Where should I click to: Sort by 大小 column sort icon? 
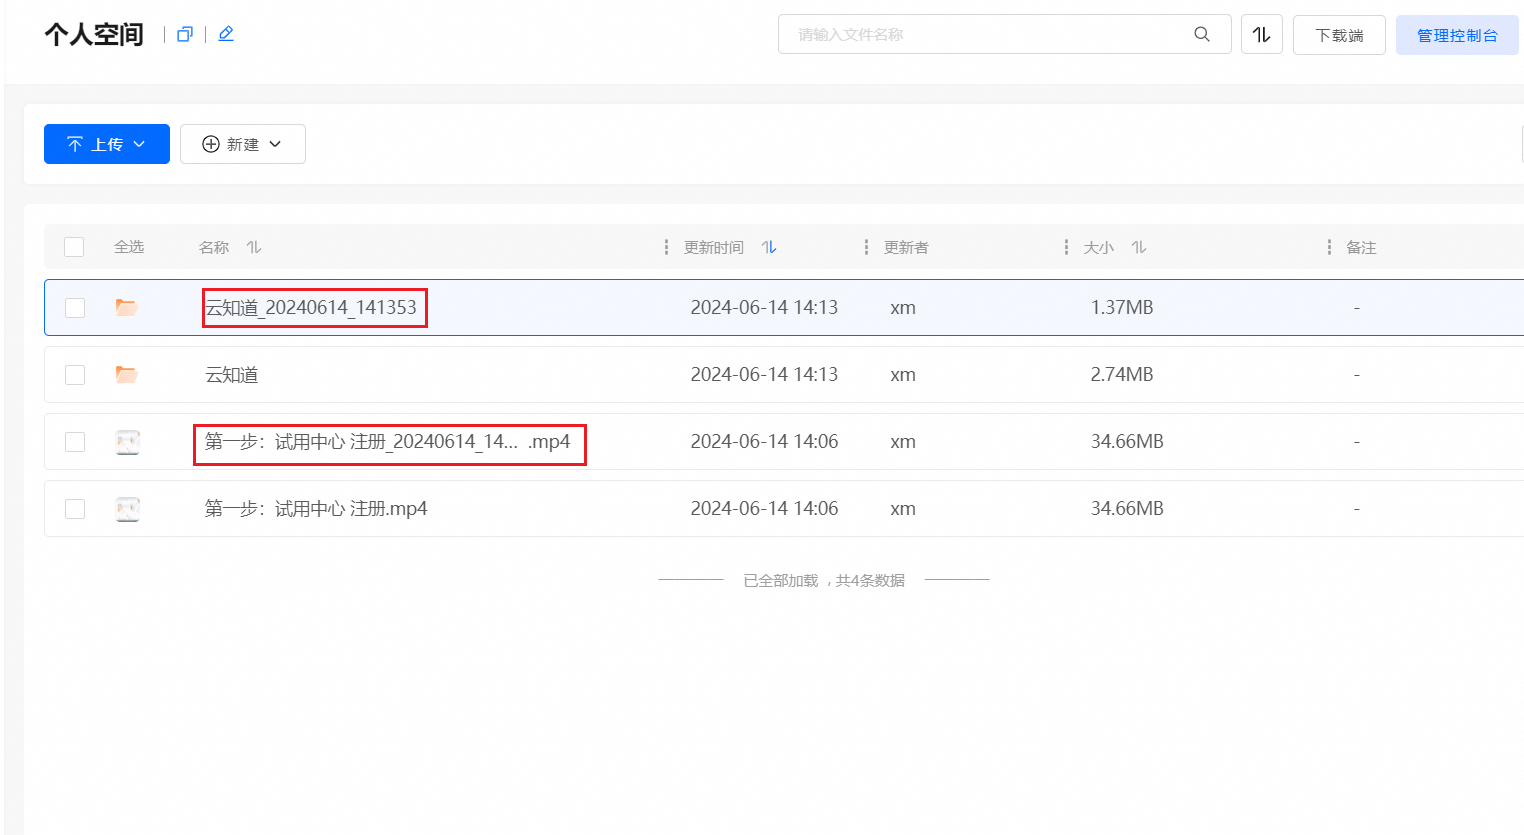1139,247
